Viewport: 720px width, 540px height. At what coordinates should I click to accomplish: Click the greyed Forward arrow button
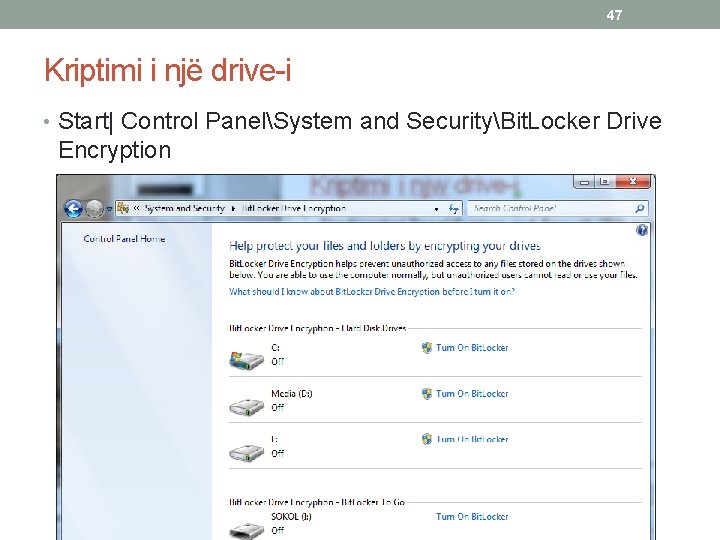[95, 209]
